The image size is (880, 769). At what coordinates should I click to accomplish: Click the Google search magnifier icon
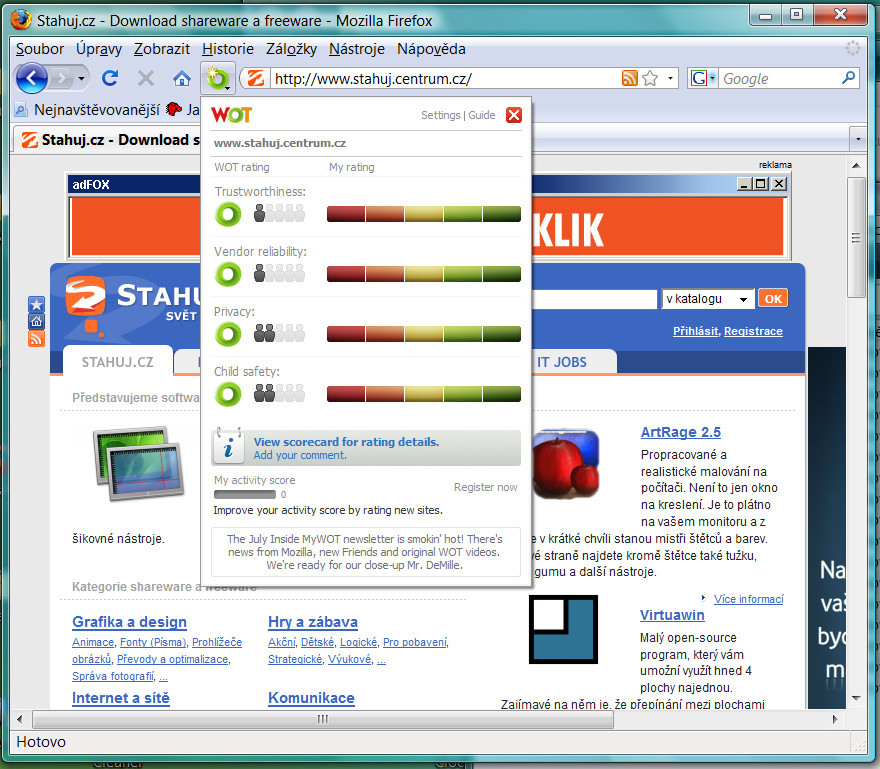coord(848,78)
